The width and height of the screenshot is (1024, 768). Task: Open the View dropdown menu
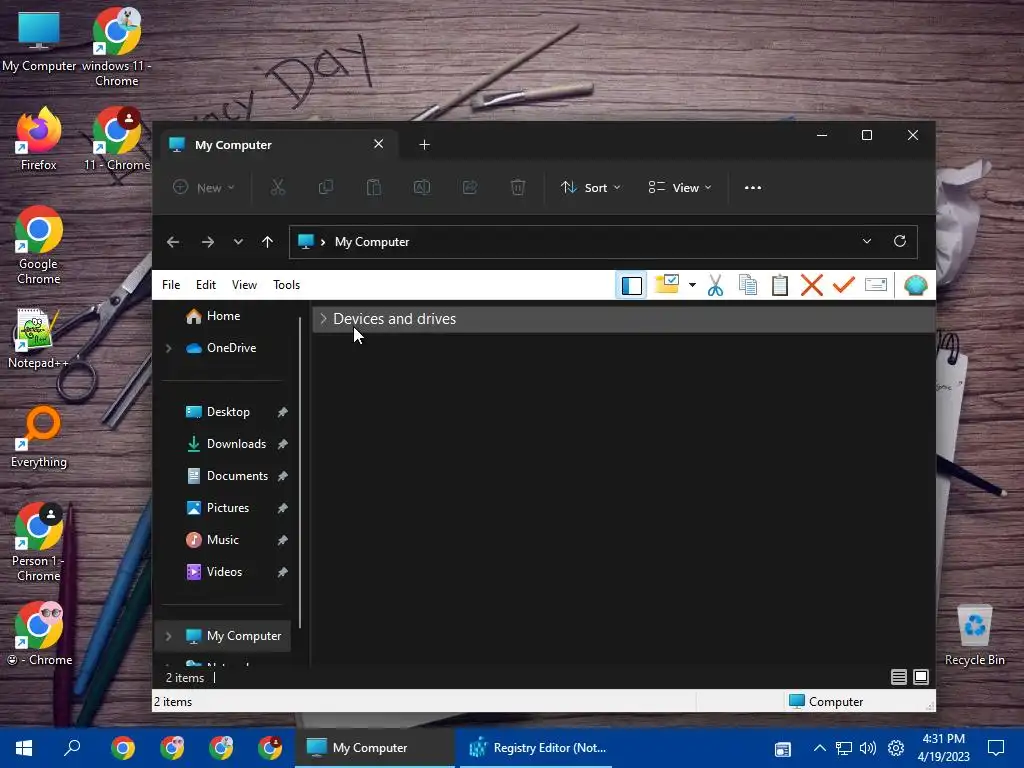680,187
